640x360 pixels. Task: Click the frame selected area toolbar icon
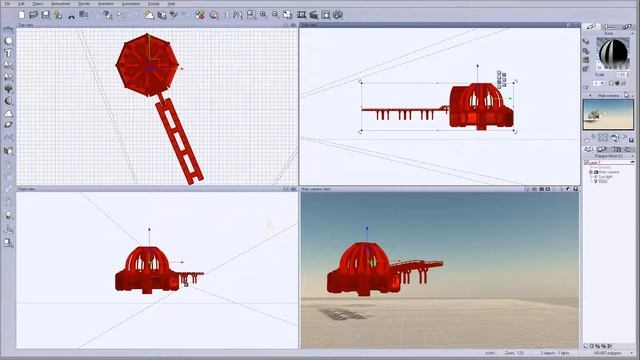pos(251,15)
